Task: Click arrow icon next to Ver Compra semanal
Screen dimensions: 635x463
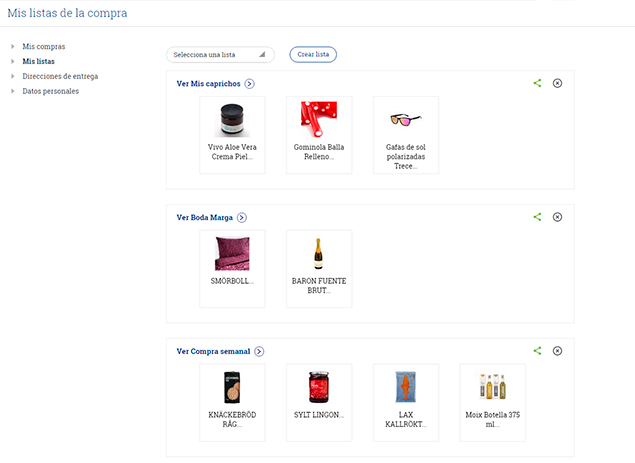Action: [259, 352]
